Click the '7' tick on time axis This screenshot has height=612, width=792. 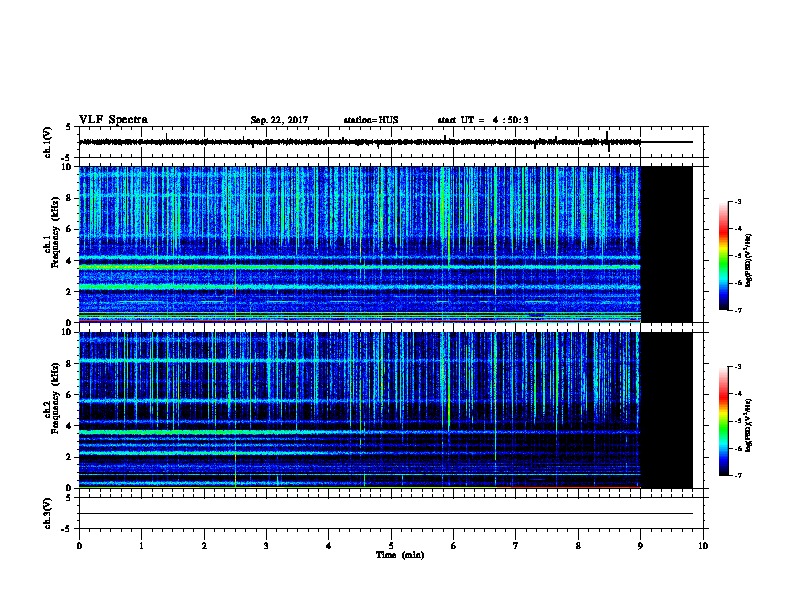tap(516, 546)
